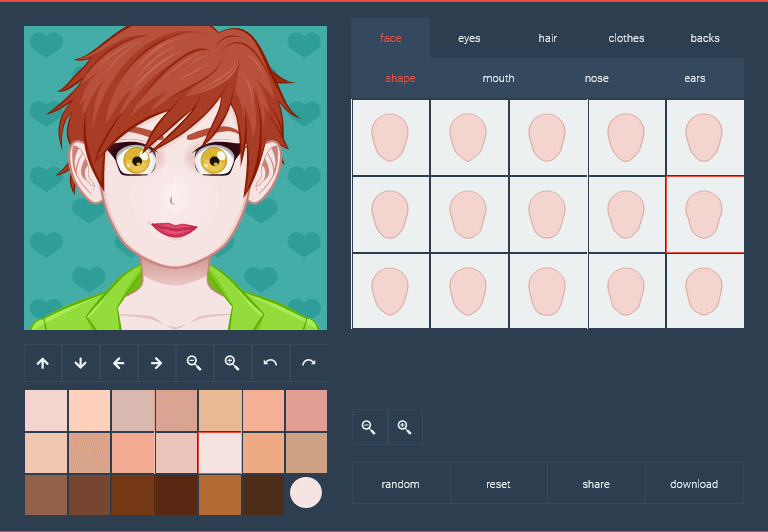Pick the first face shape in the middle row

[391, 215]
